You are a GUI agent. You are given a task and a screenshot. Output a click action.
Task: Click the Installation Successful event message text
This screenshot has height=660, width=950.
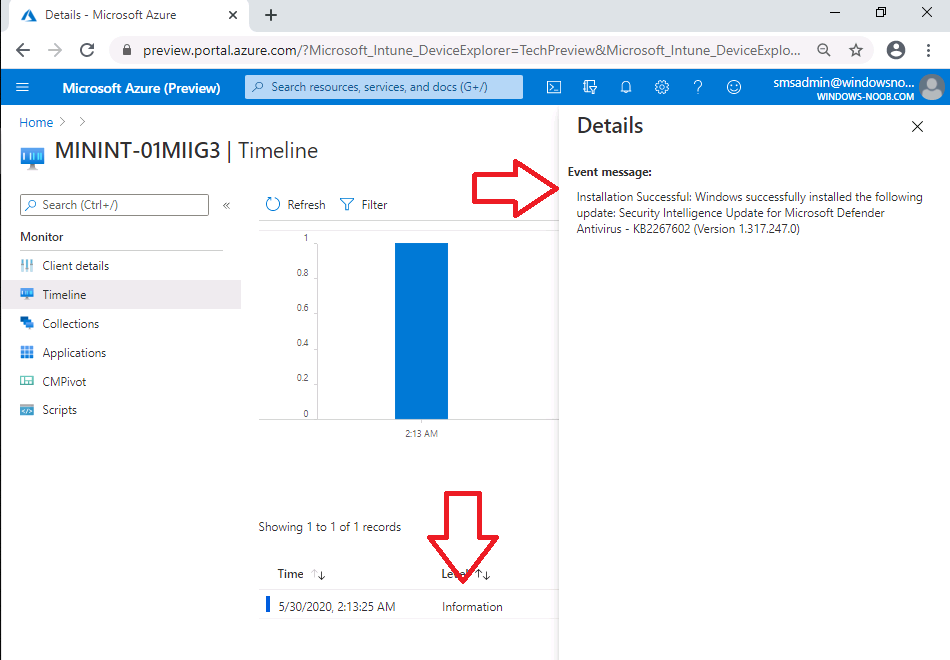749,213
